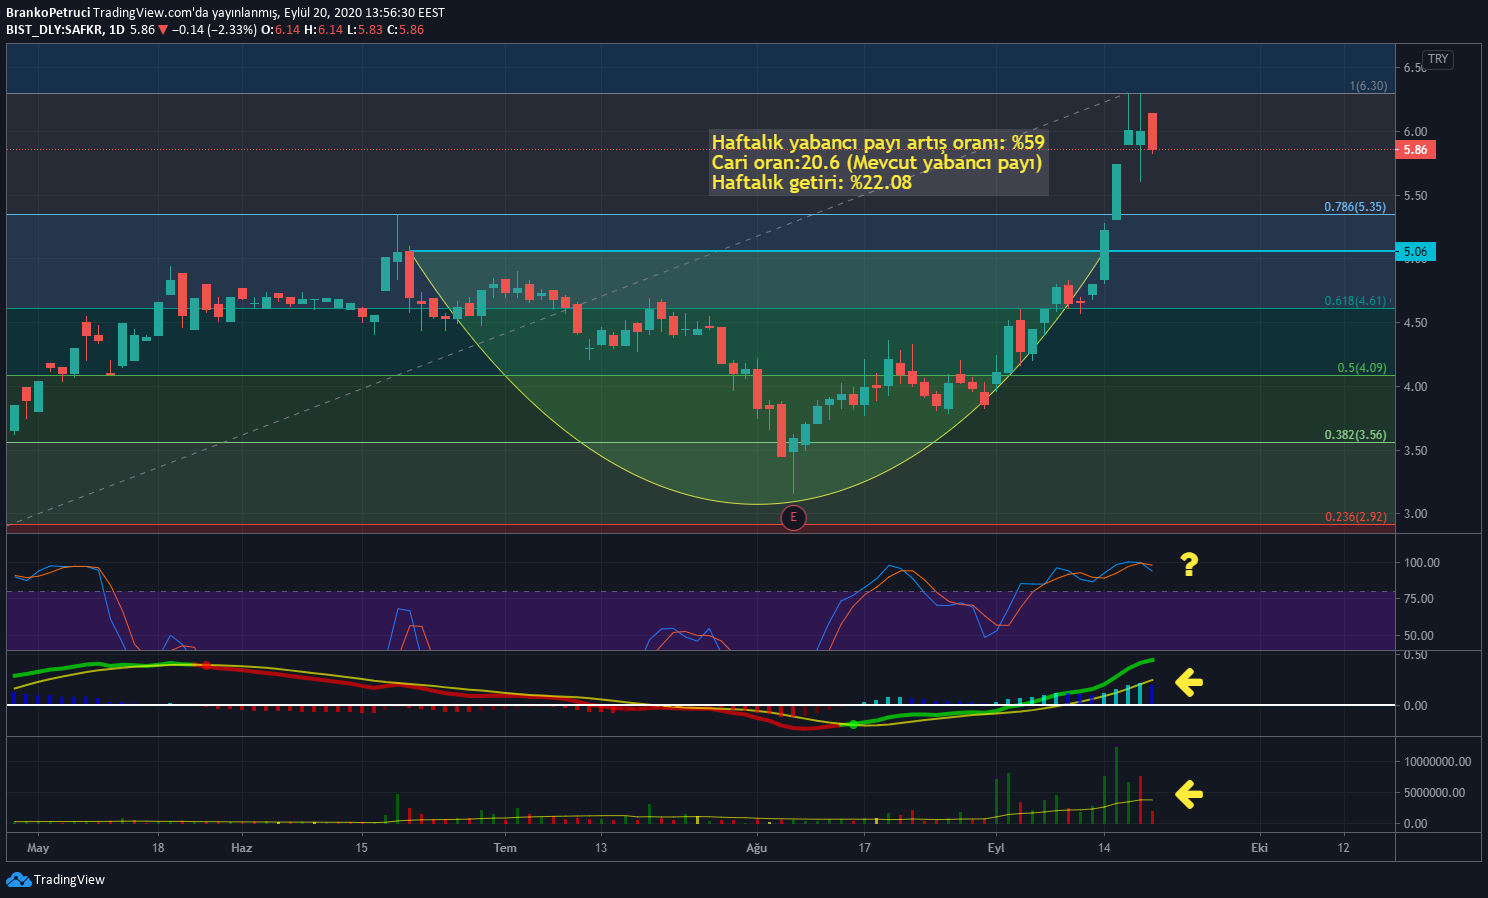Click the green dot on MACD line

coord(853,724)
